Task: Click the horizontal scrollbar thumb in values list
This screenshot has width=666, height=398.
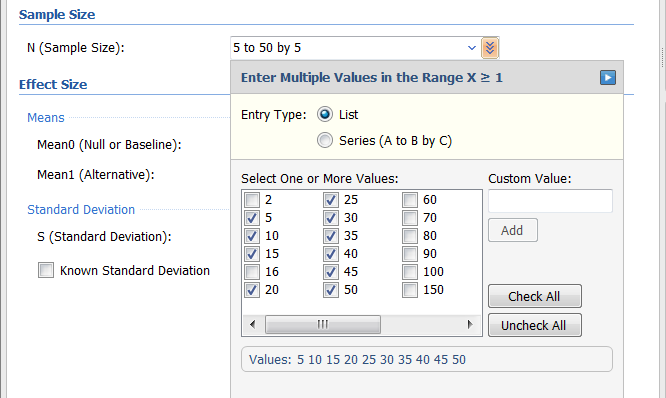Action: (323, 325)
